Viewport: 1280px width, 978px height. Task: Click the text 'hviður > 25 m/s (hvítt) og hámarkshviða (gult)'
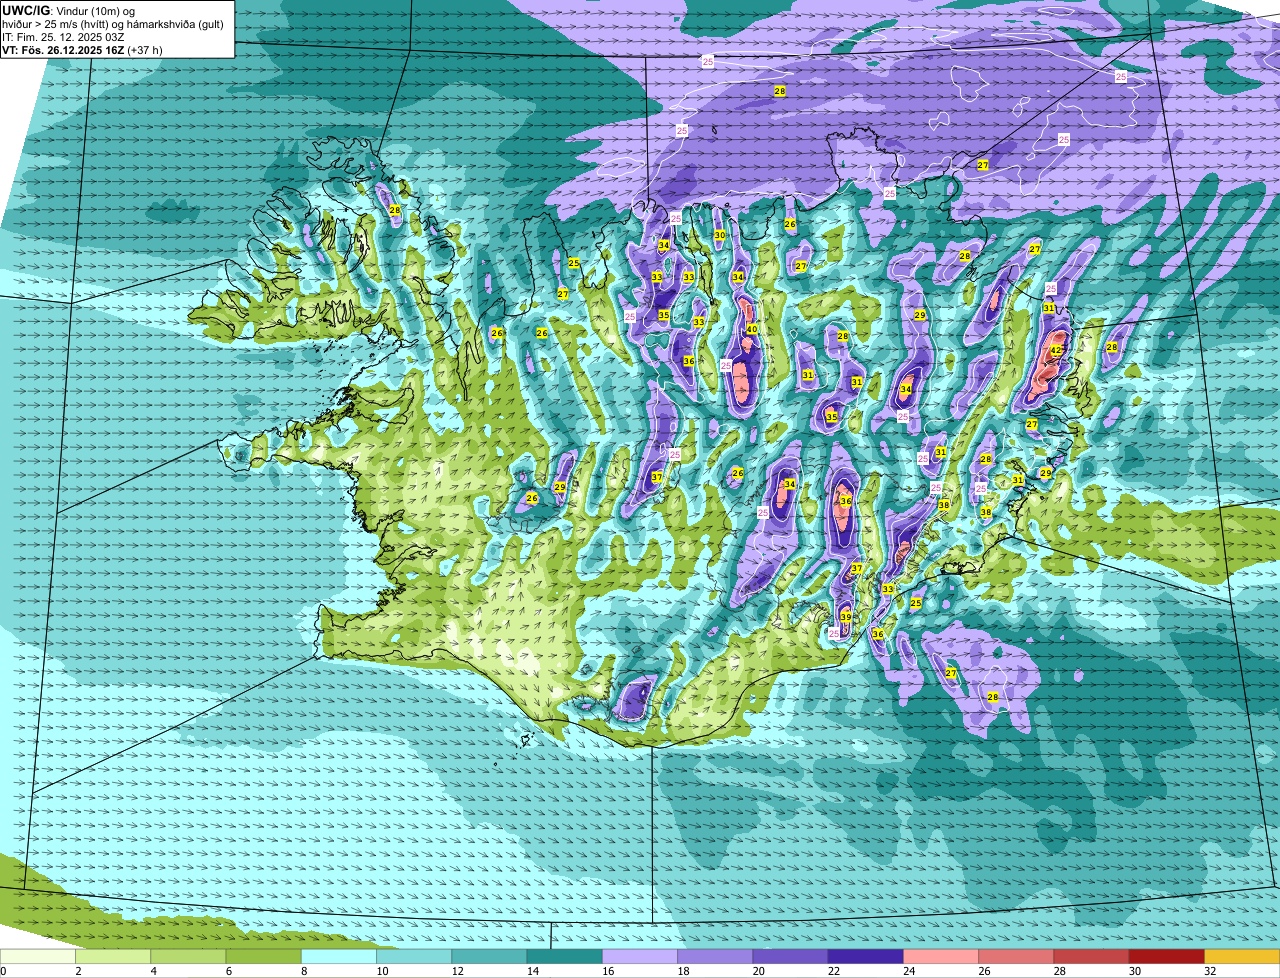(113, 24)
